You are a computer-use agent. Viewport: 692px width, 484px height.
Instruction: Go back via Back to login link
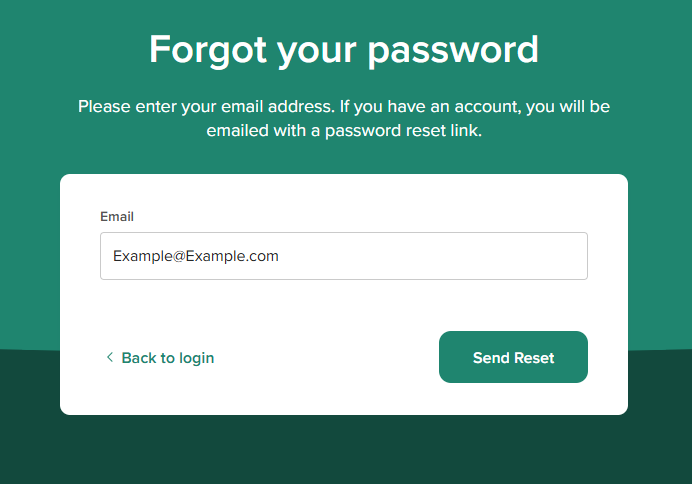coord(167,358)
